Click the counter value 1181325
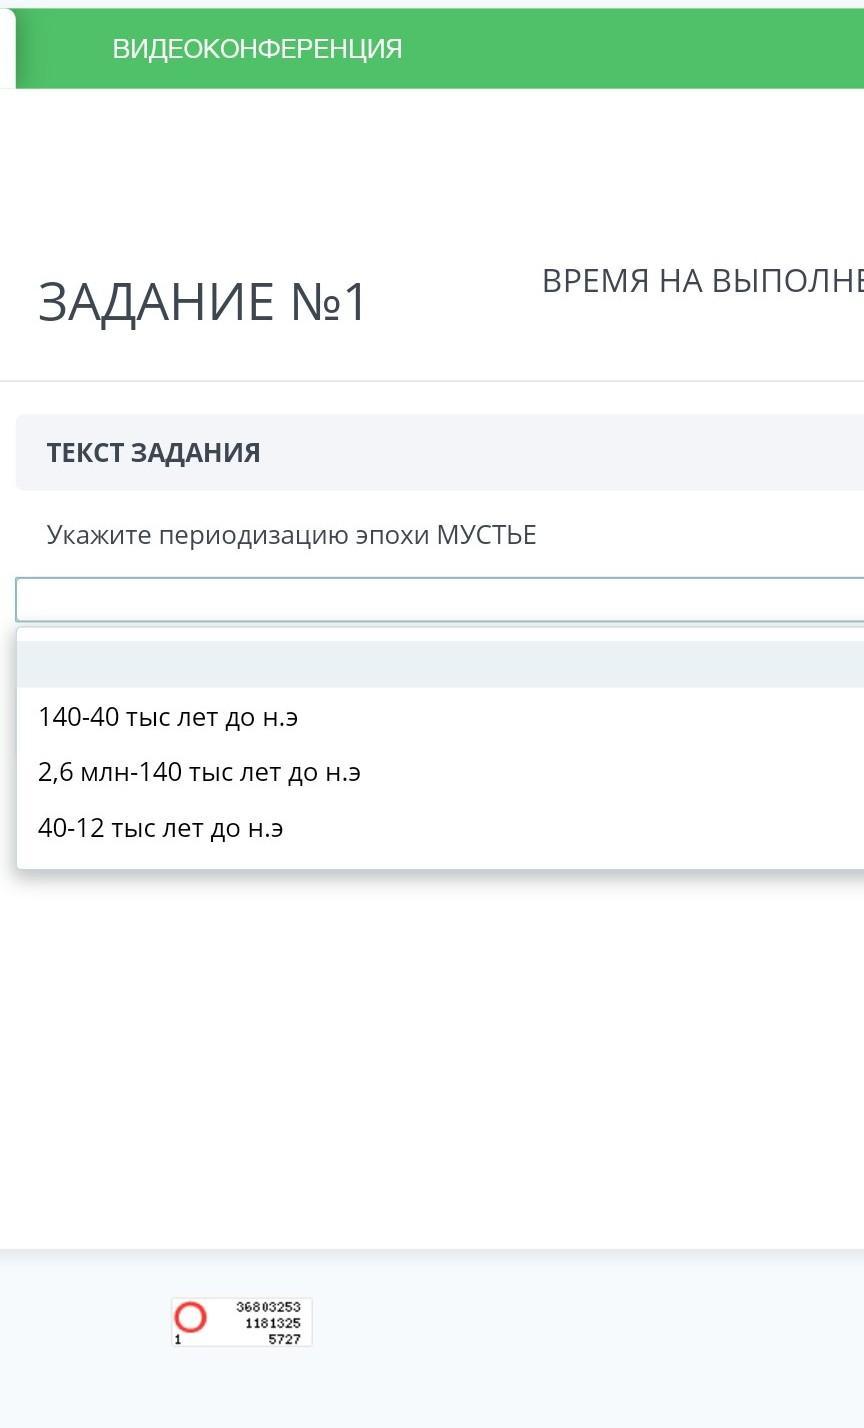This screenshot has width=864, height=1428. (x=272, y=1323)
